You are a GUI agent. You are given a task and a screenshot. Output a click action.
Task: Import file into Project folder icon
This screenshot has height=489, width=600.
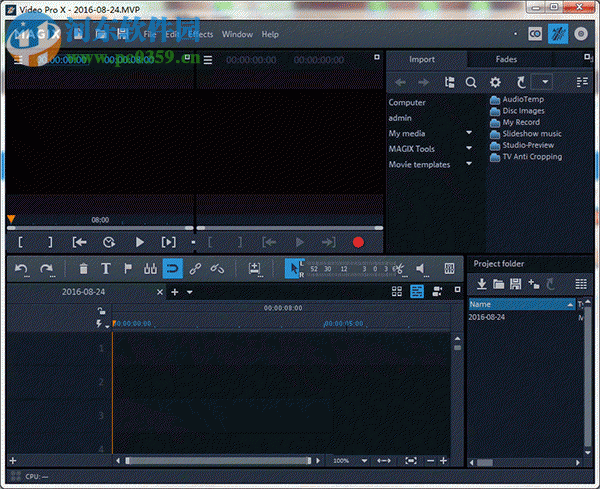(x=481, y=284)
